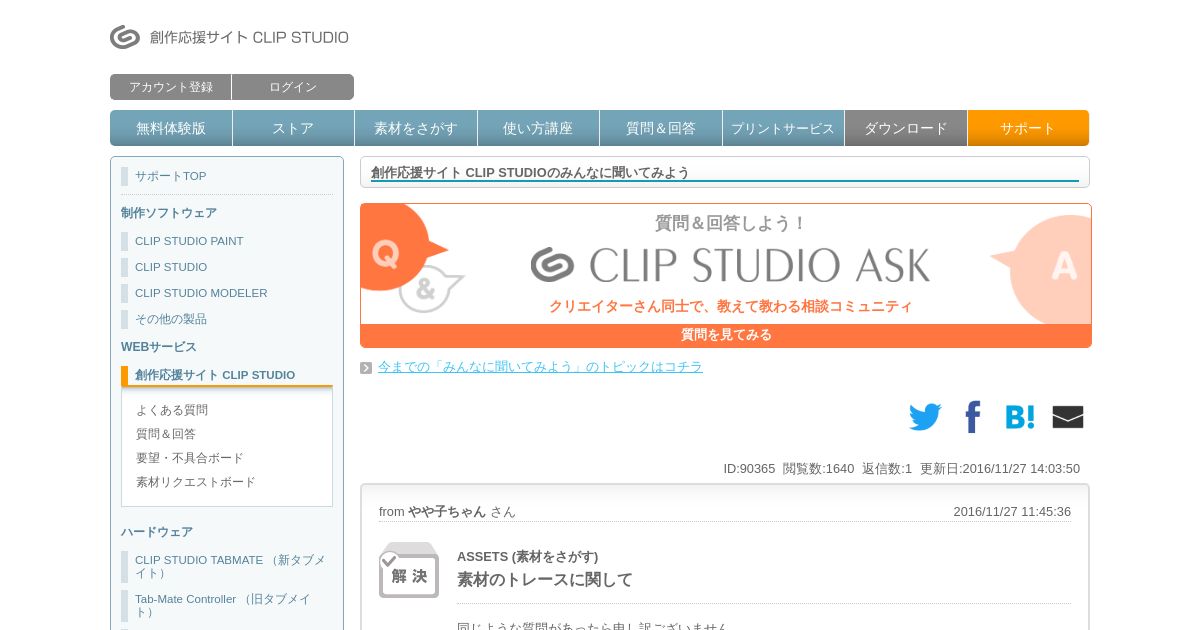The image size is (1200, 630).
Task: Open CLIP STUDIO sidebar link under 制作ソフトウェア
Action: pyautogui.click(x=171, y=267)
